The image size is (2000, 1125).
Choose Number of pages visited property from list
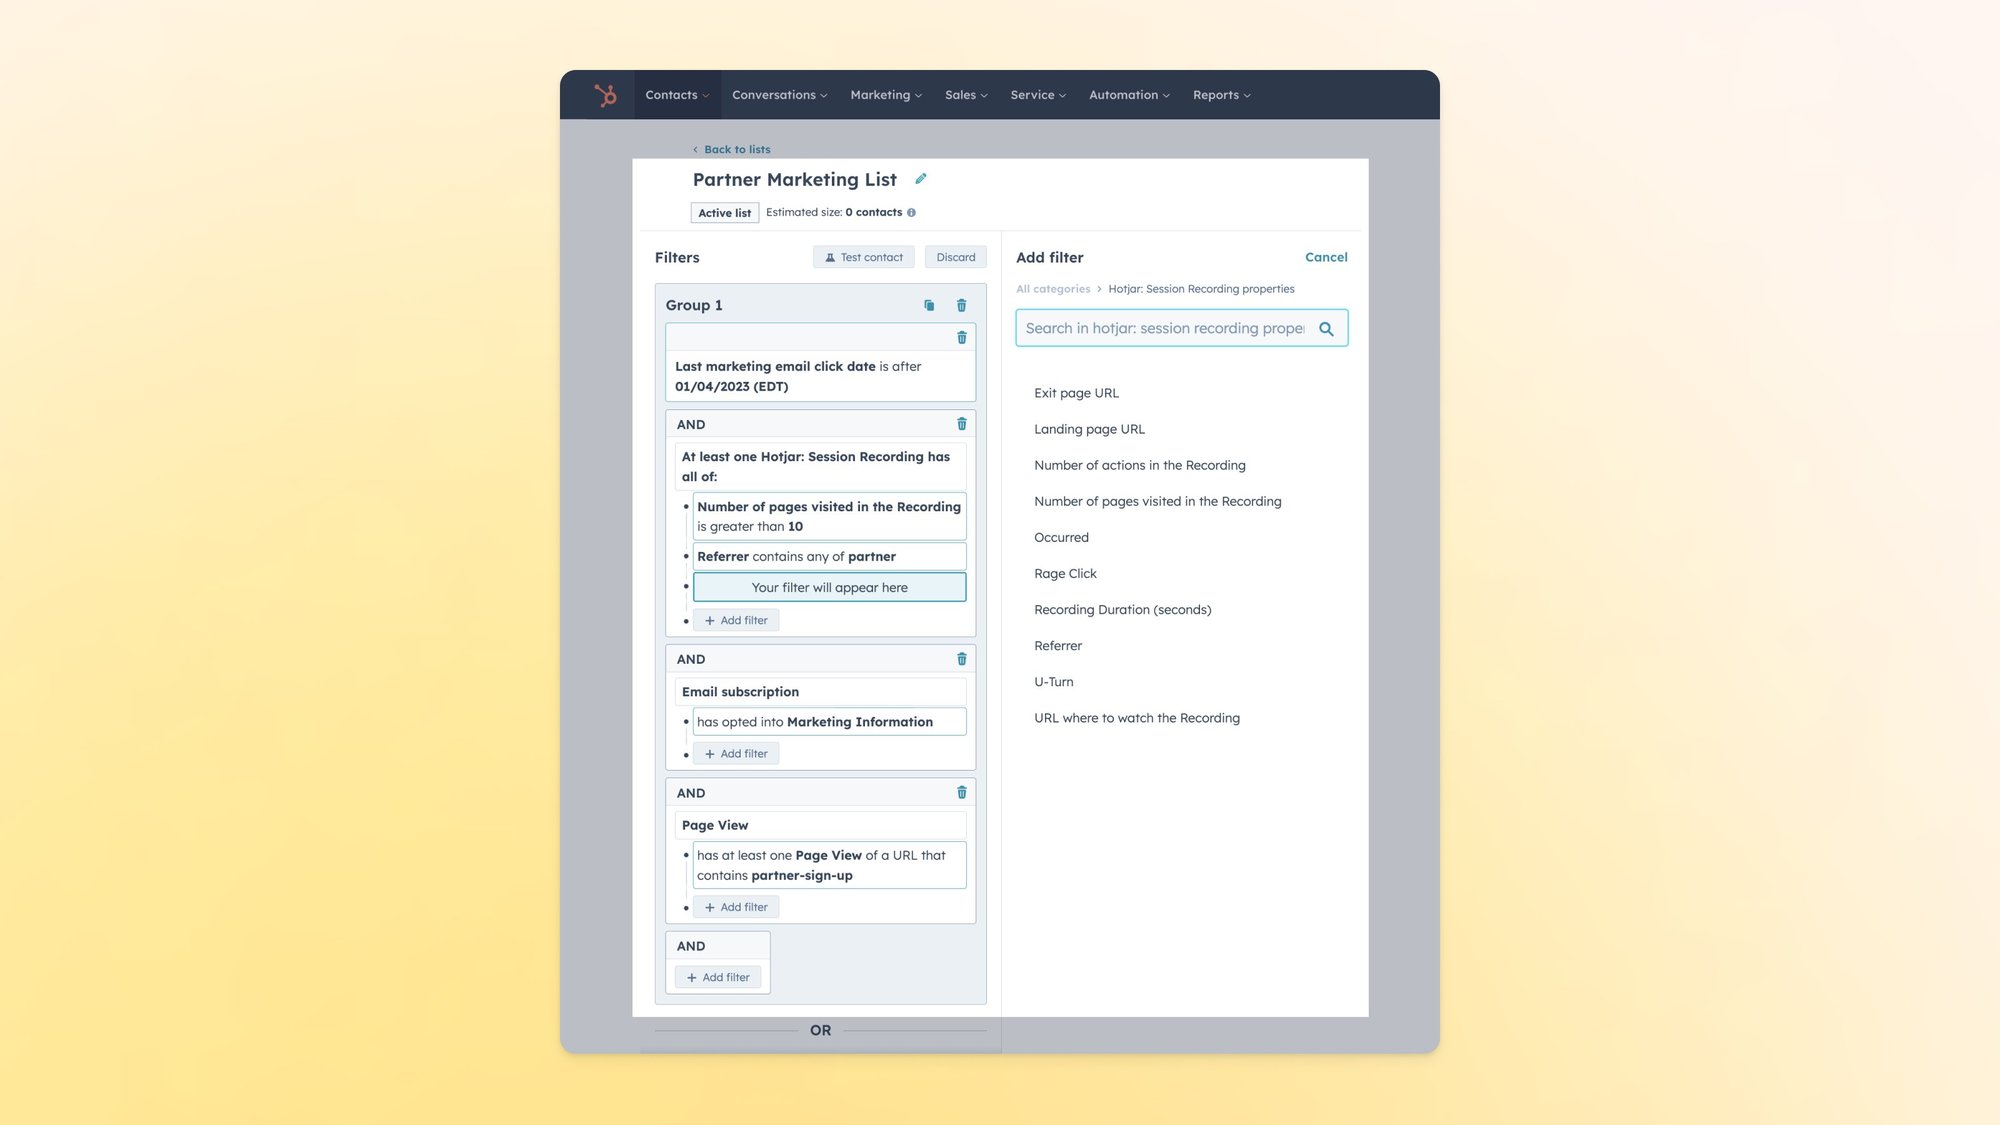[1158, 502]
